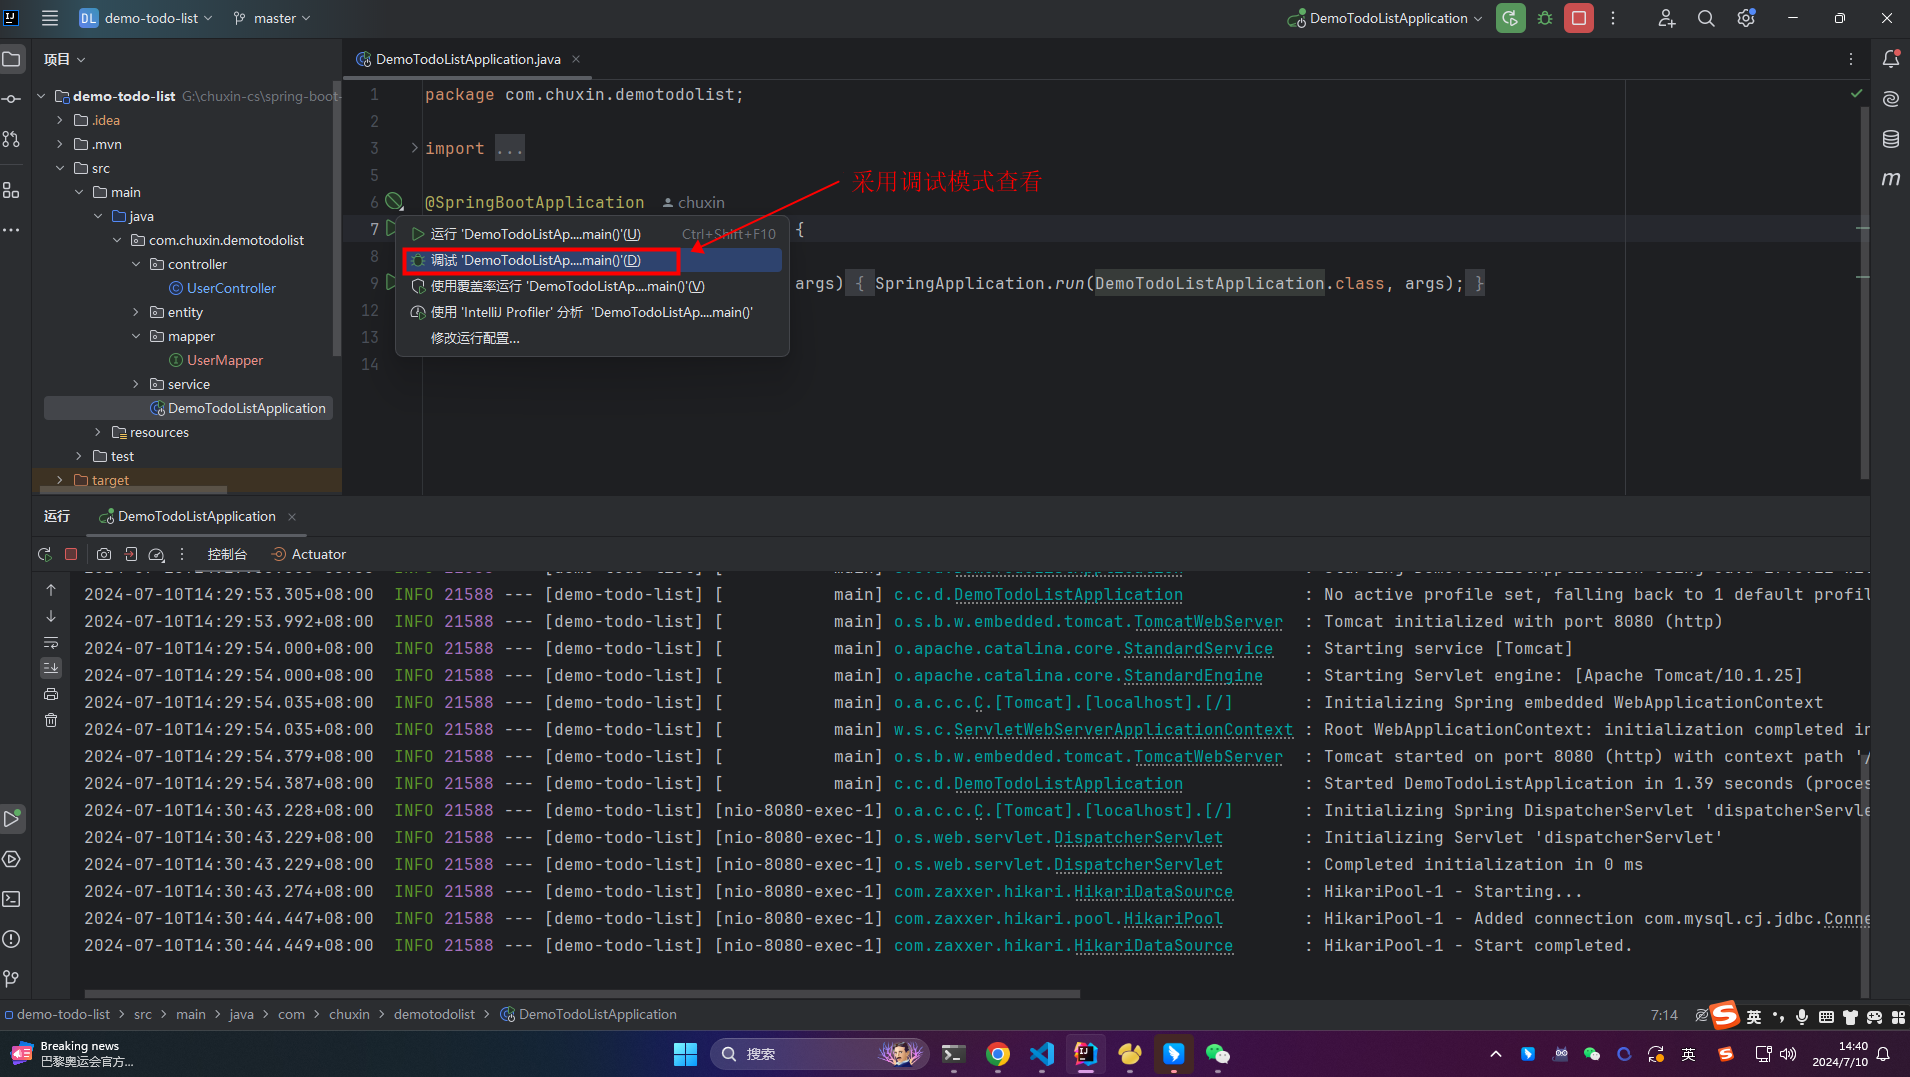The image size is (1910, 1077).
Task: Toggle the Run tool window button
Action: (12, 819)
